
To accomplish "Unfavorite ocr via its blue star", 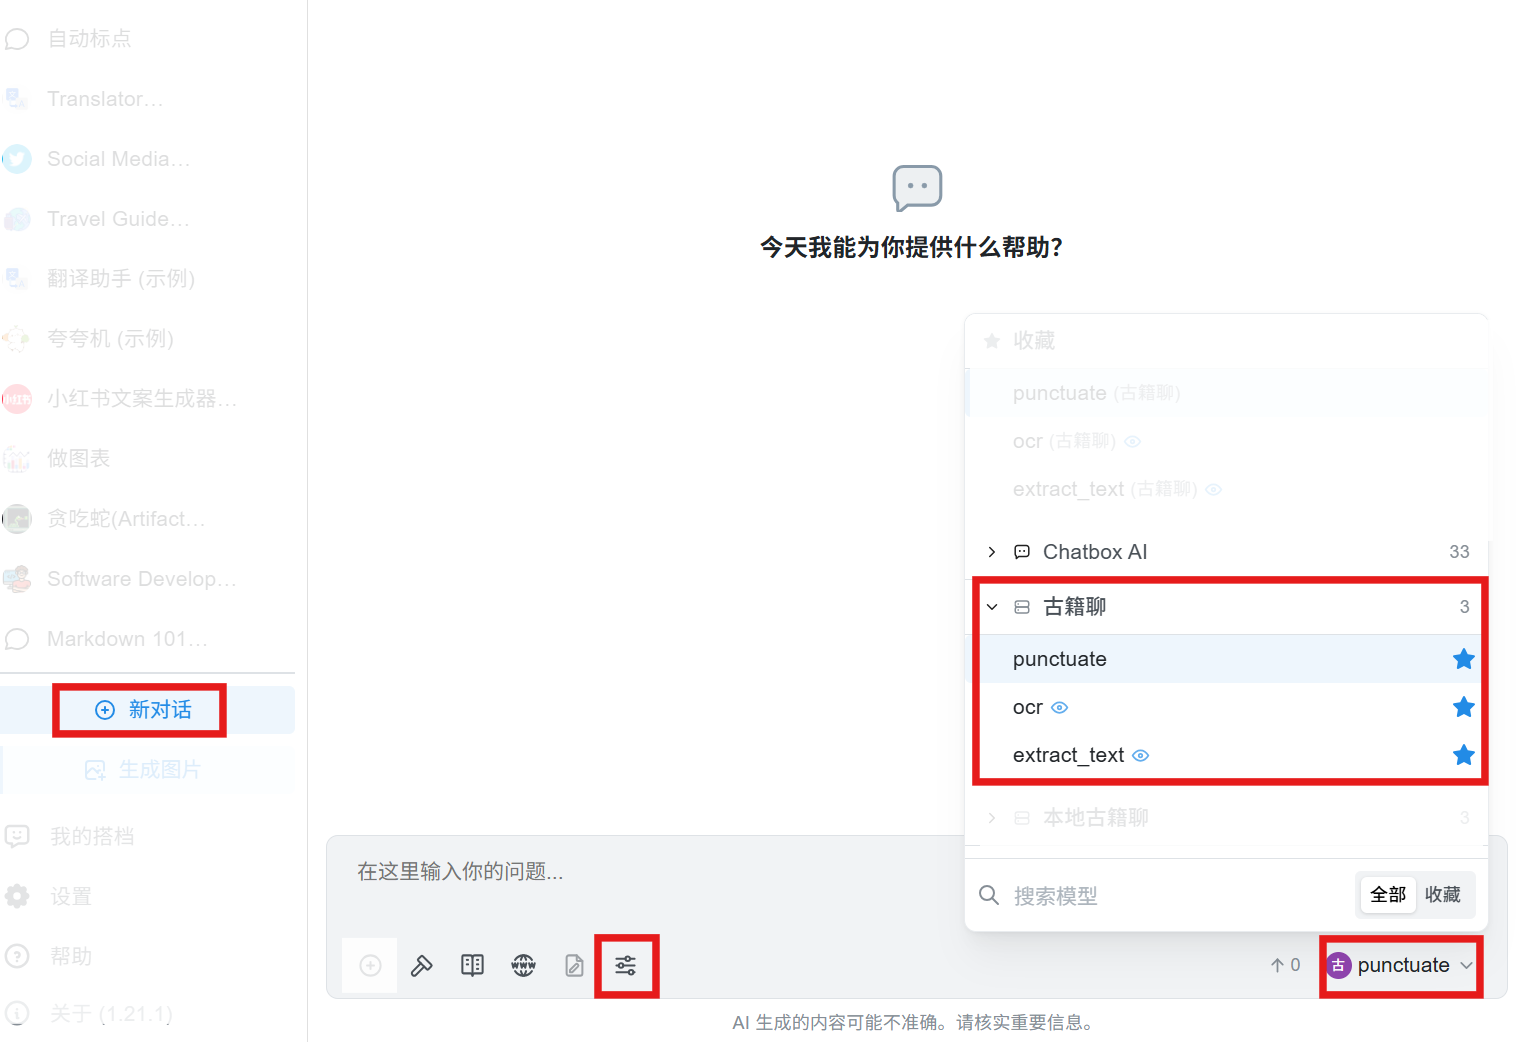I will point(1463,707).
